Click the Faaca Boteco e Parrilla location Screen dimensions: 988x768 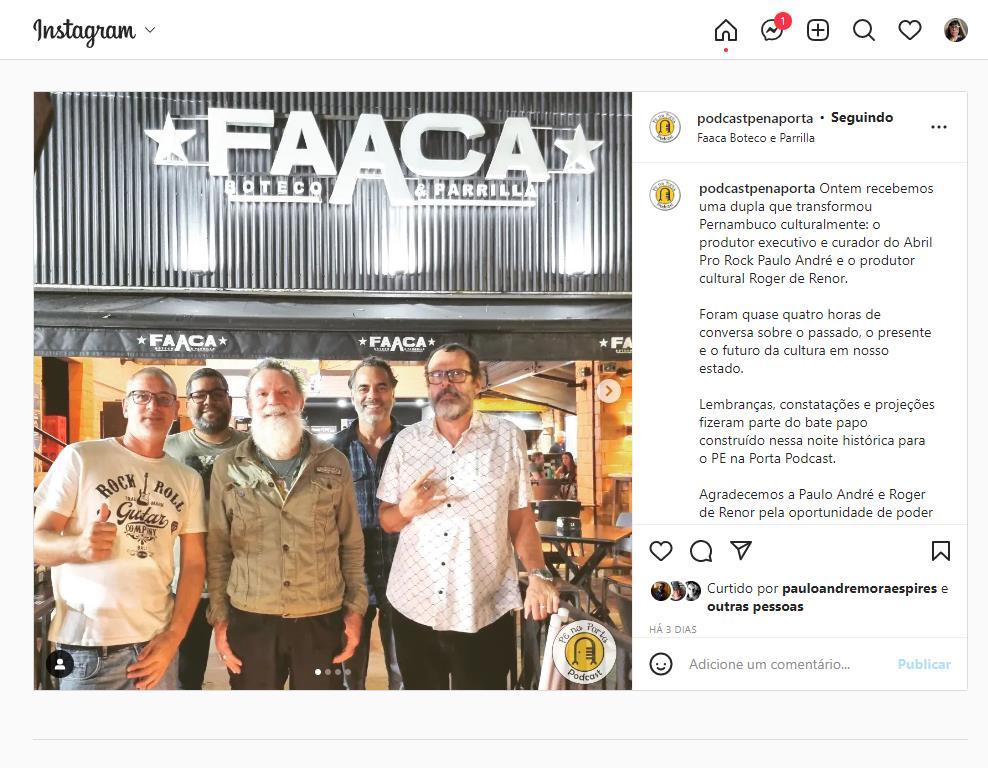[x=755, y=138]
